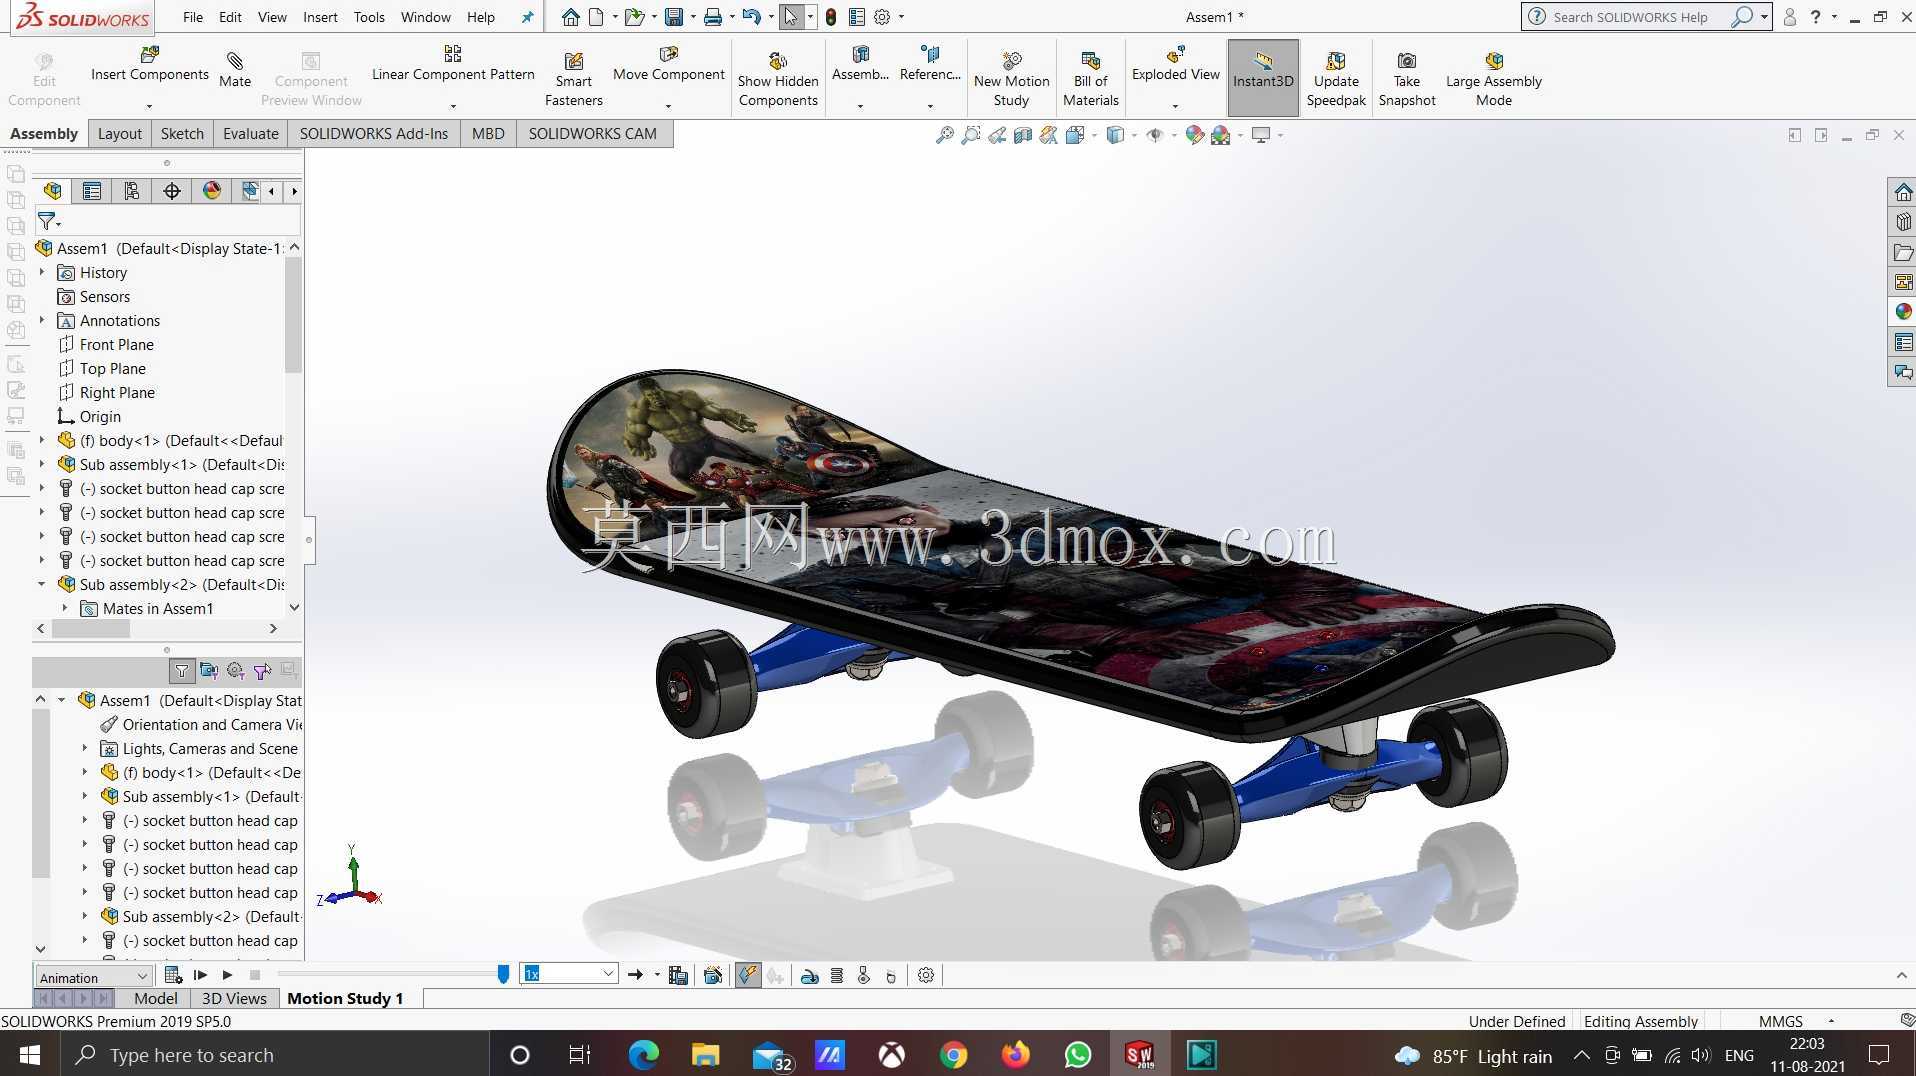Open the Tools menu
The image size is (1916, 1076).
(369, 17)
